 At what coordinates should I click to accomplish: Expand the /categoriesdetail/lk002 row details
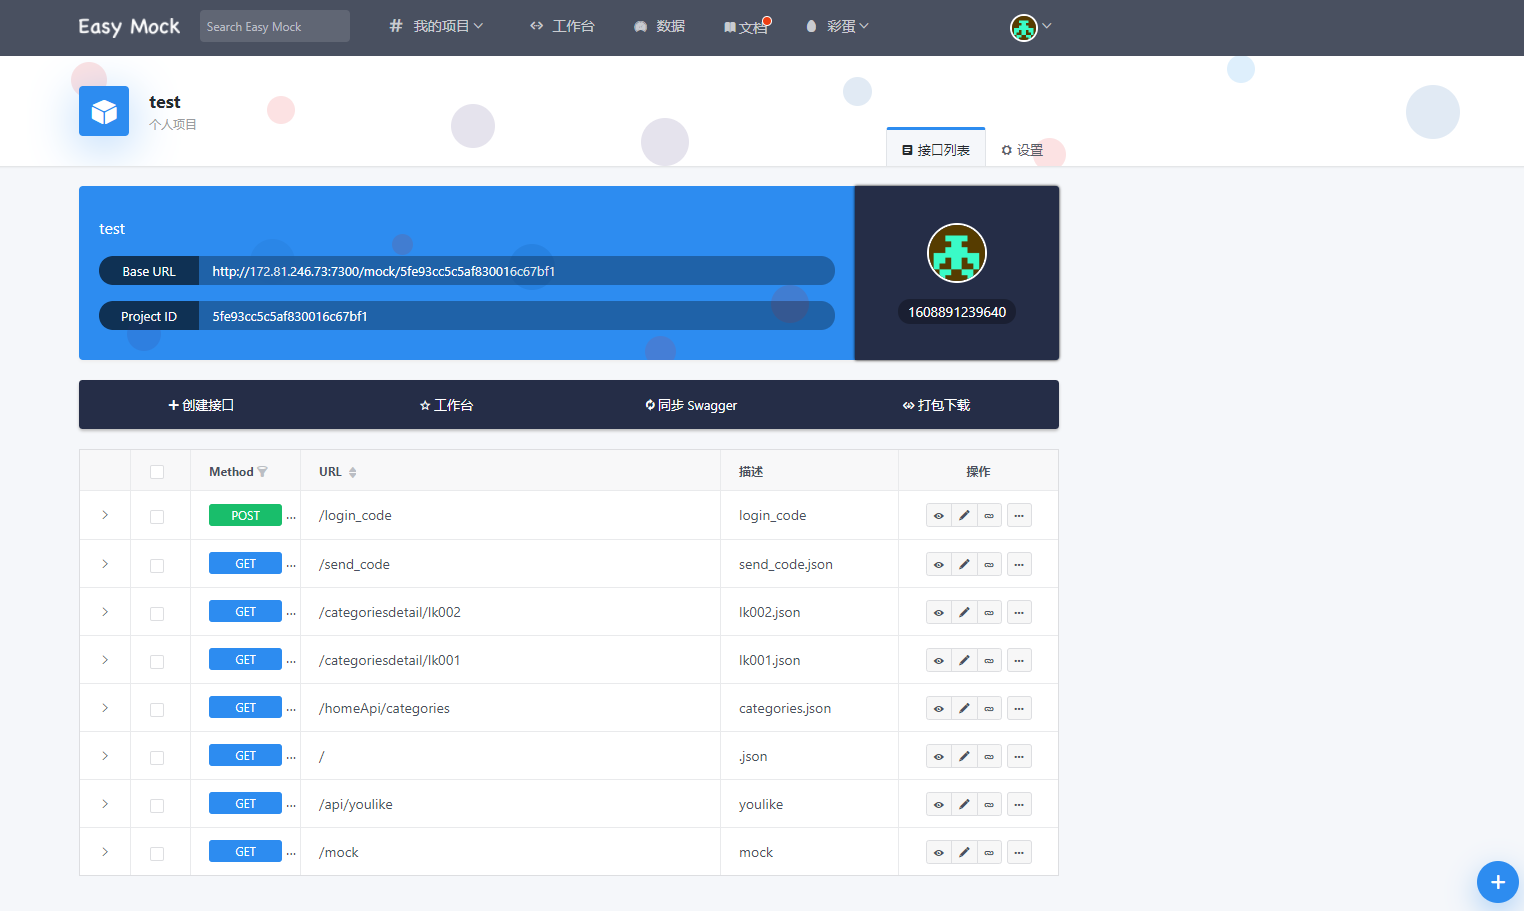tap(105, 612)
